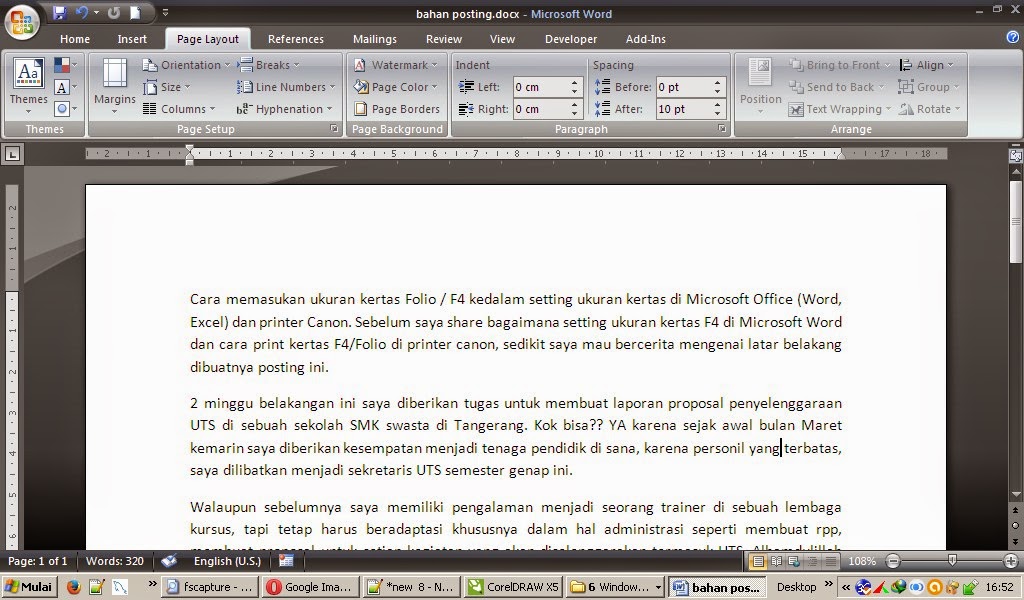Switch to Google Ima... Opera taskbar button
Screen dimensions: 1024x600
click(x=311, y=587)
